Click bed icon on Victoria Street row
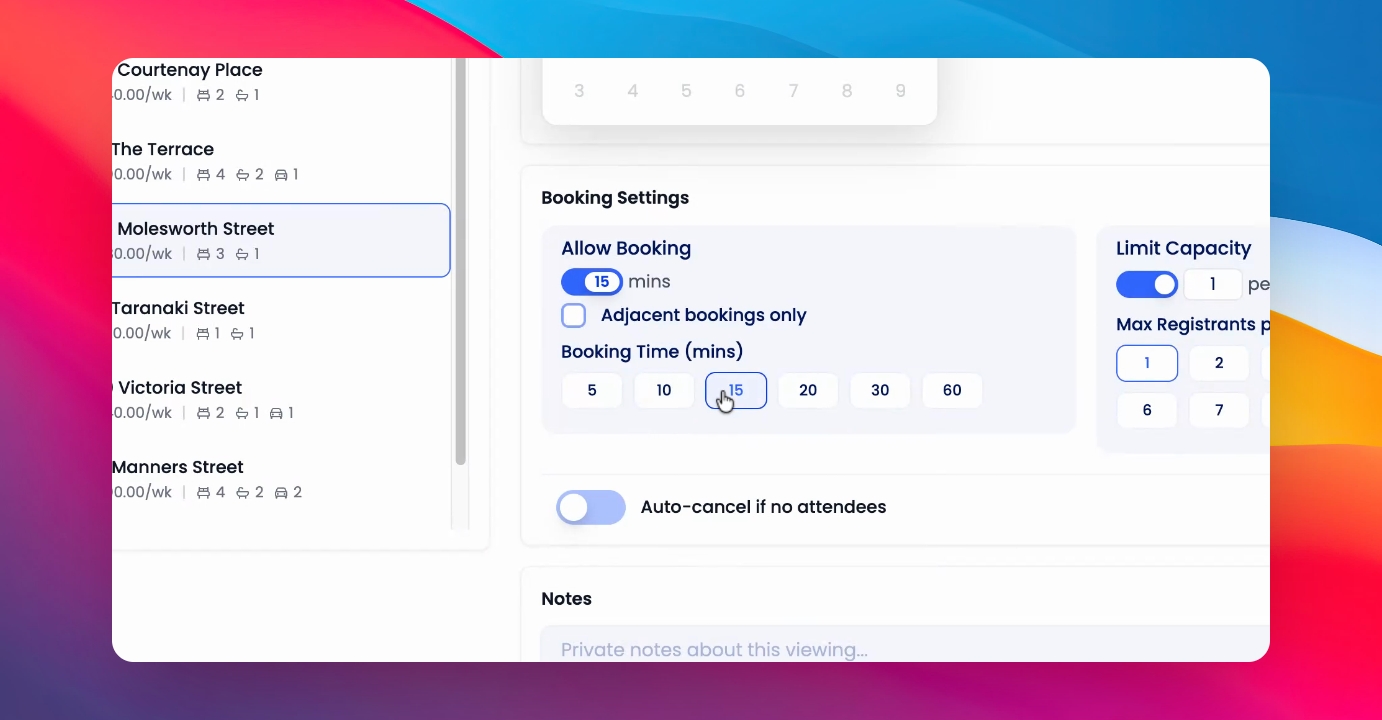 click(x=204, y=413)
